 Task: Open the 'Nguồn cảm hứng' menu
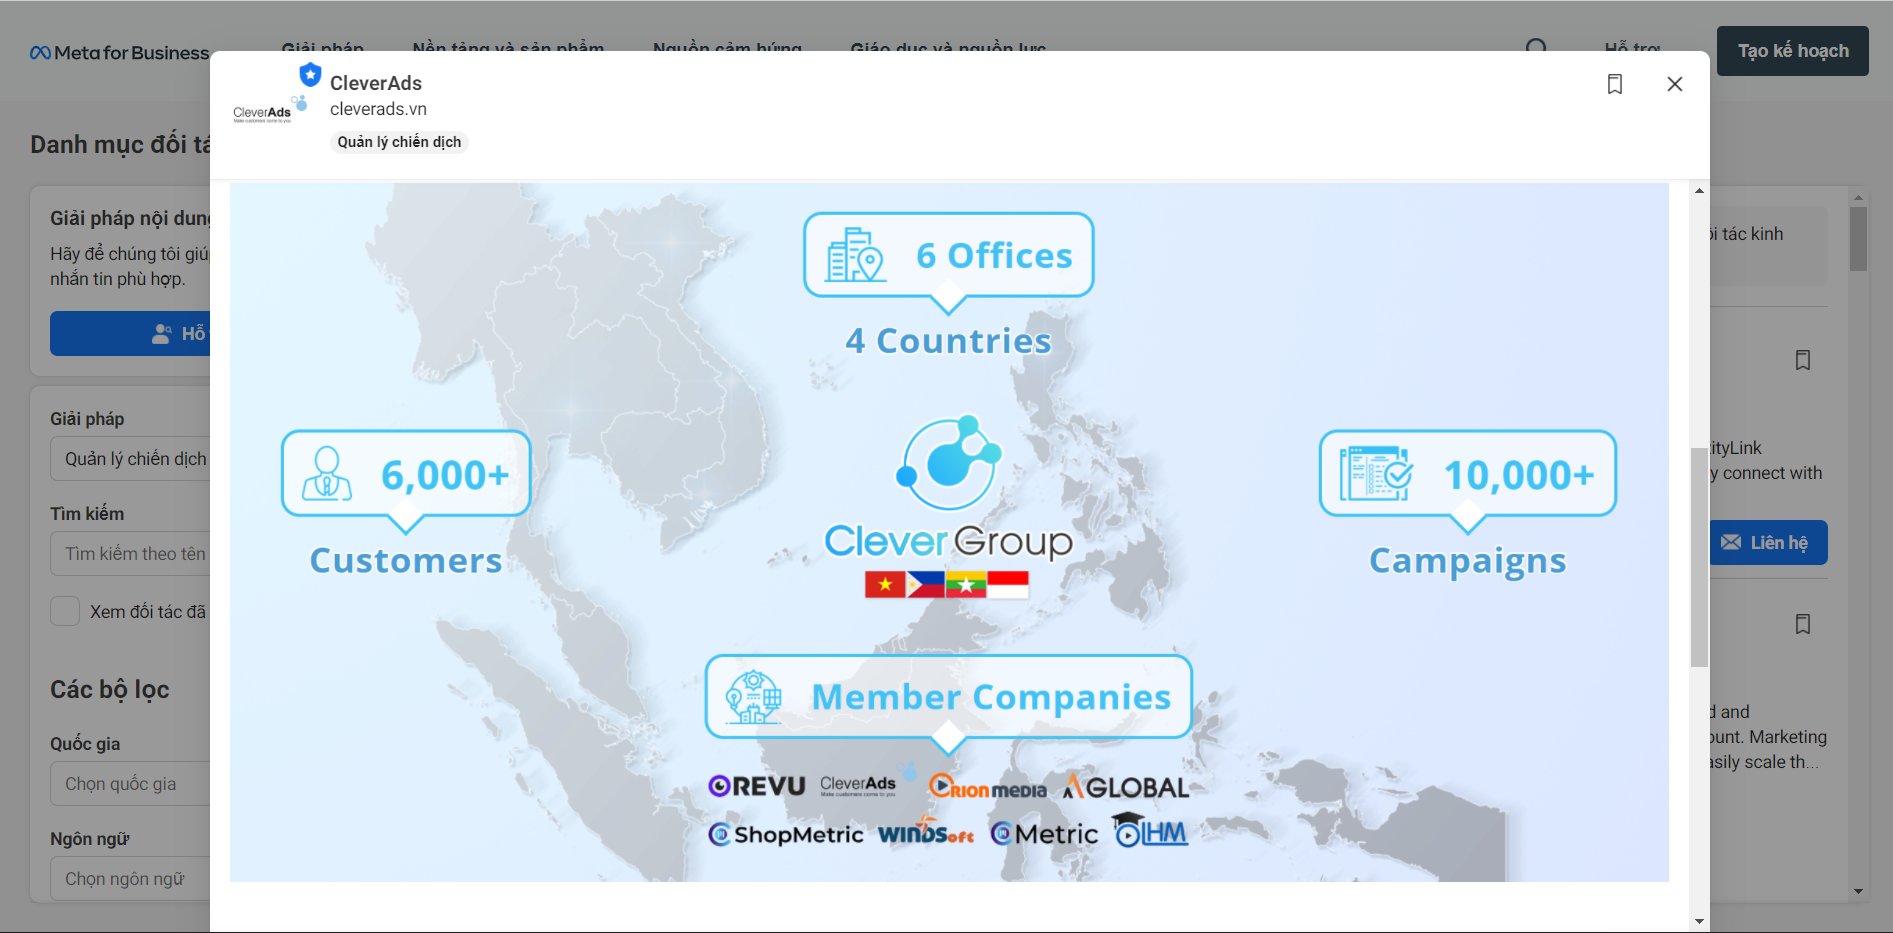[x=727, y=47]
